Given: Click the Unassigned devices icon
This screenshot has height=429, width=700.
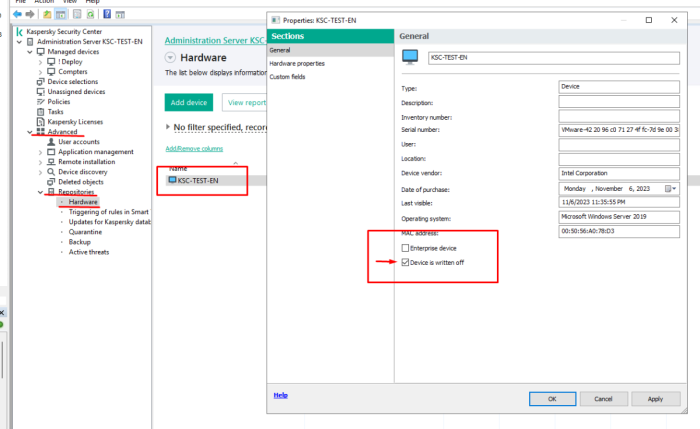Looking at the screenshot, I should (41, 92).
